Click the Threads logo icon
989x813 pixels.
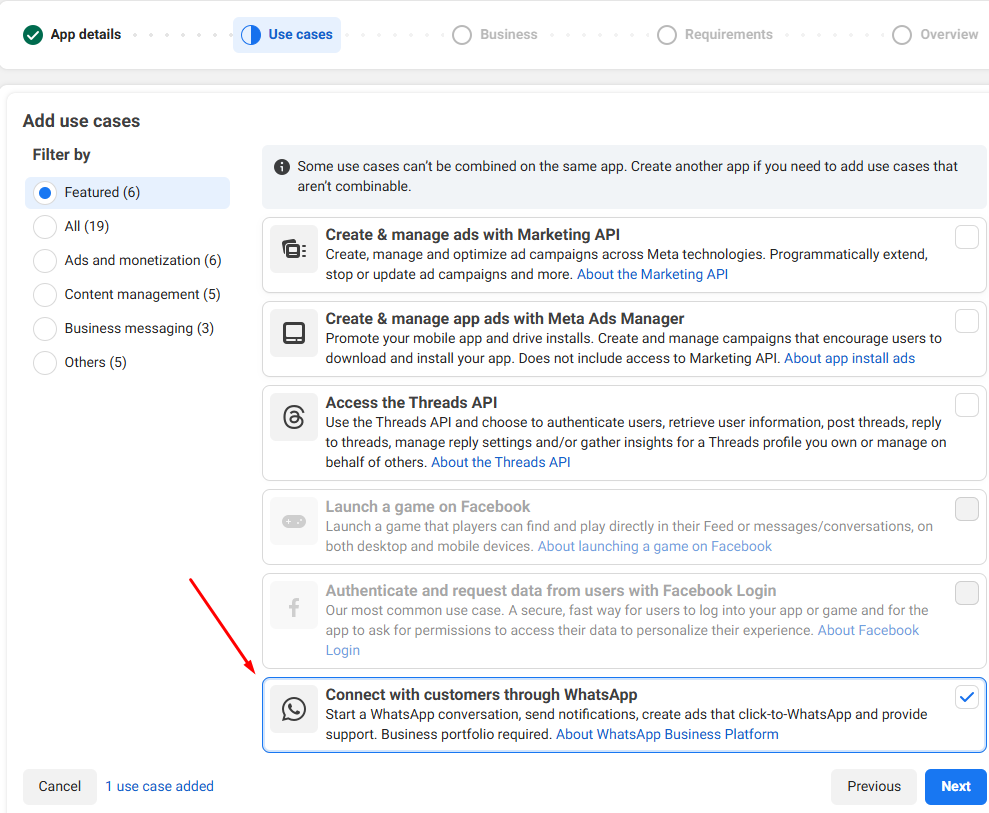pyautogui.click(x=294, y=417)
